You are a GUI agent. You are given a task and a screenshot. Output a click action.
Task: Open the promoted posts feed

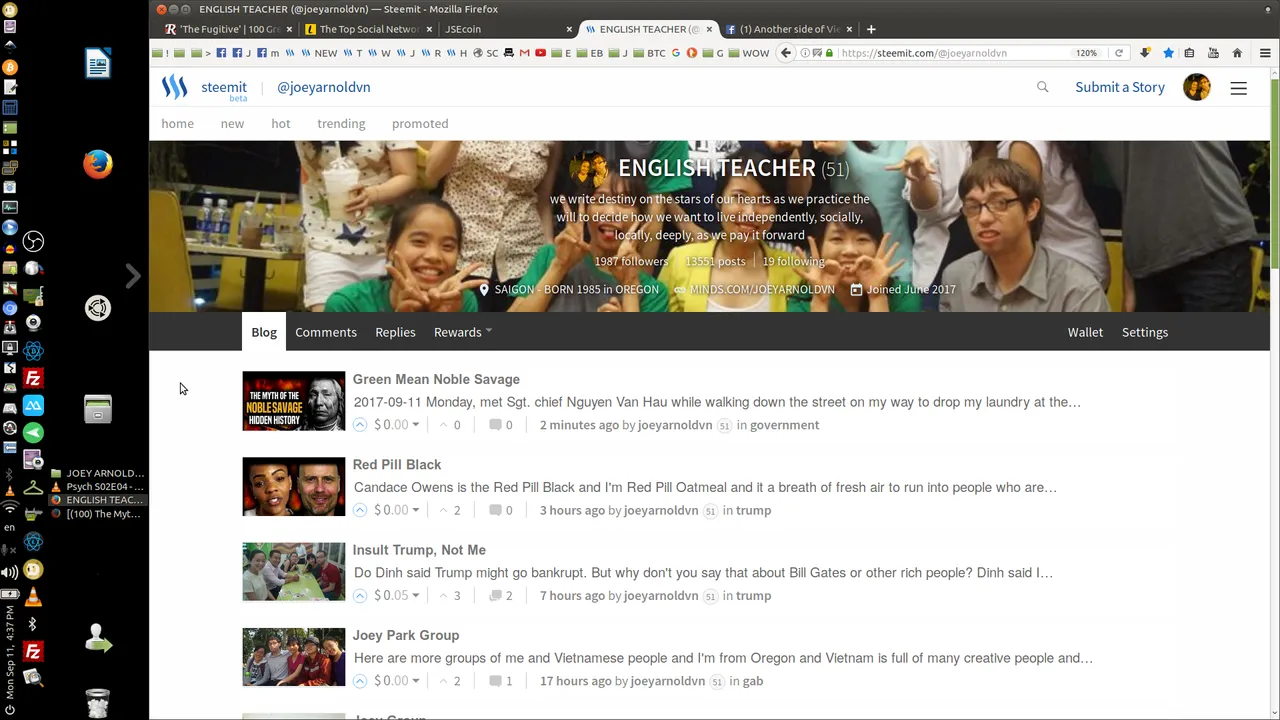pyautogui.click(x=420, y=124)
